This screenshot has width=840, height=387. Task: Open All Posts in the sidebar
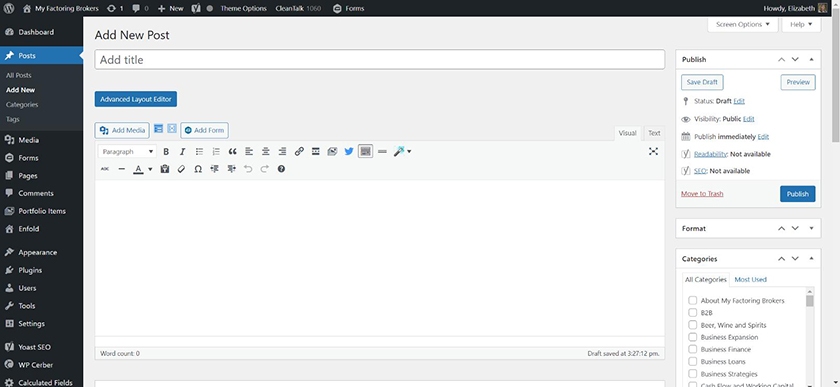(x=19, y=76)
